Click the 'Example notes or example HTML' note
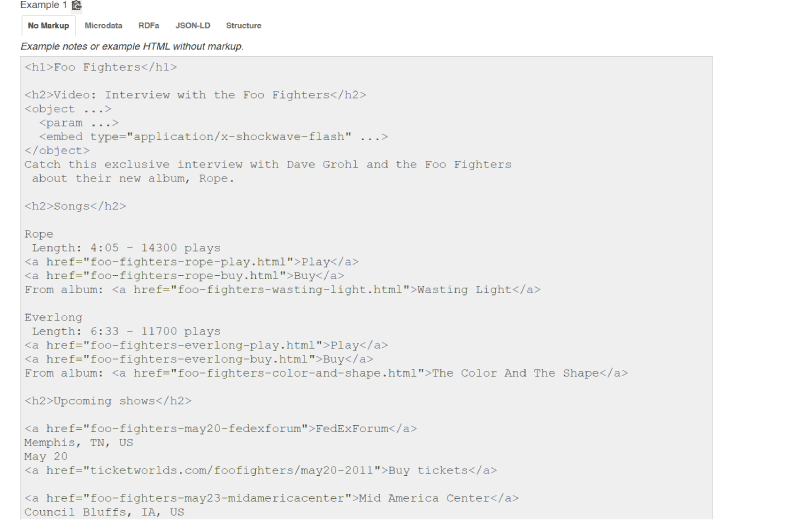800x530 pixels. tap(132, 46)
